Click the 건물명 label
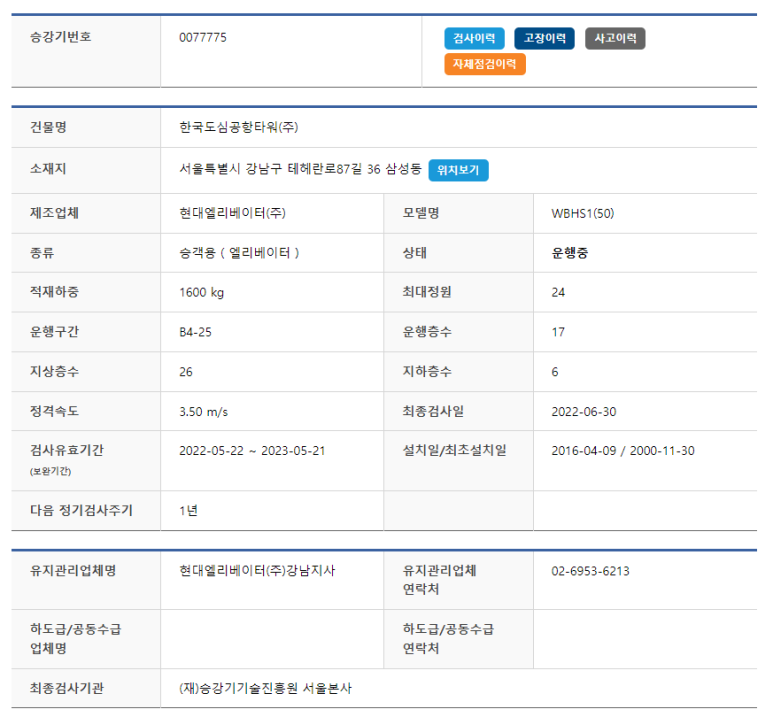Viewport: 773px width, 717px height. coord(48,127)
